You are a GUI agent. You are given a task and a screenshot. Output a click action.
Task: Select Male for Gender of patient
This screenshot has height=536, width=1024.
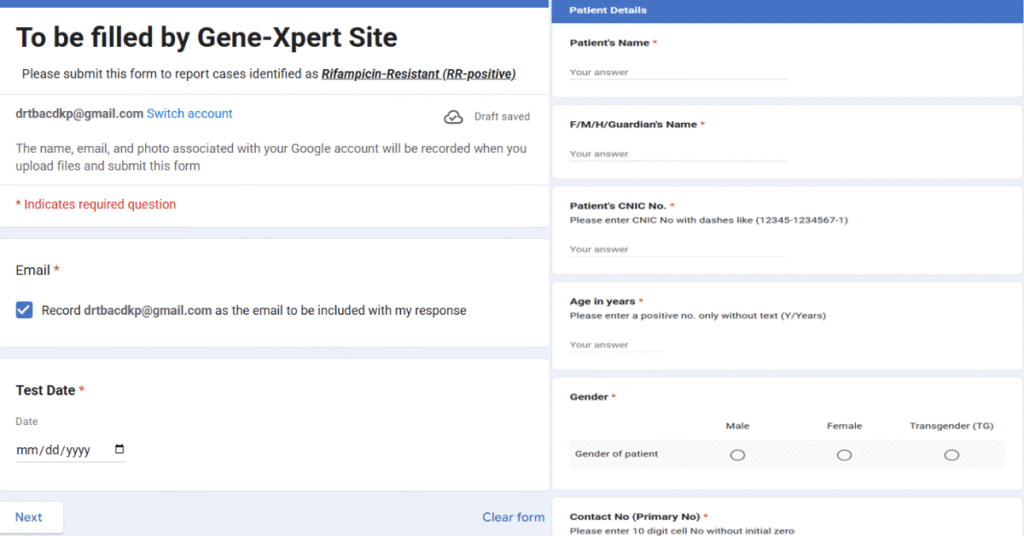pos(737,455)
